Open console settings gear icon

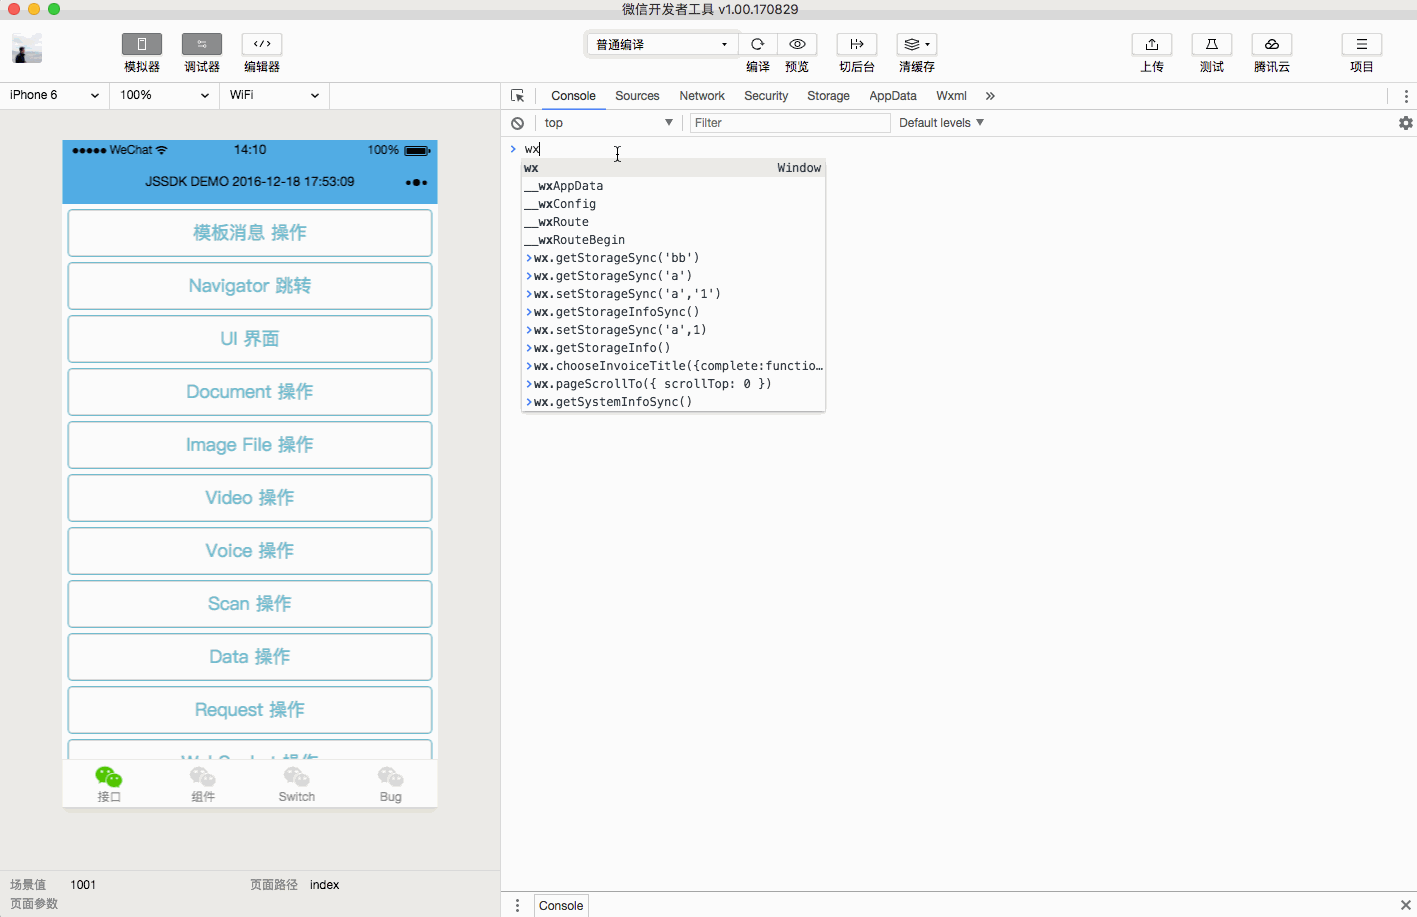pos(1405,123)
